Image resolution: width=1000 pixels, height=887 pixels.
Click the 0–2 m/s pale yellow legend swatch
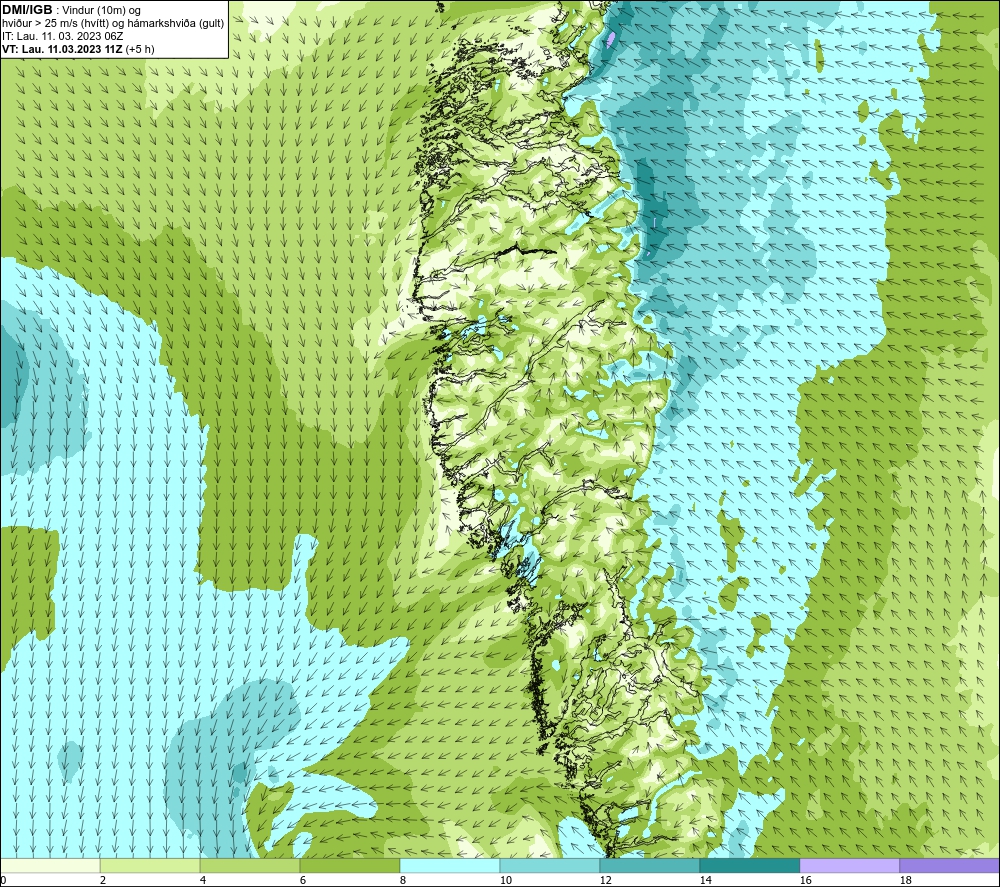[x=50, y=865]
